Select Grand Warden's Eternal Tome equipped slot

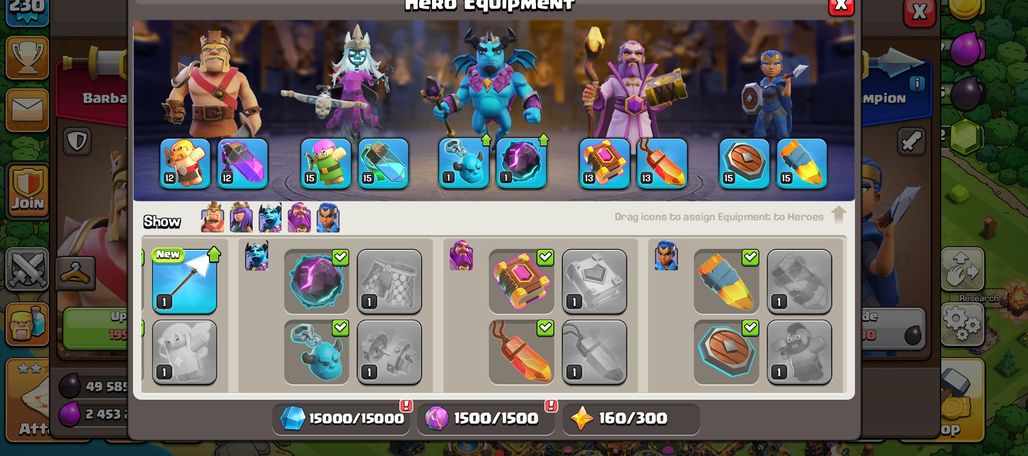pyautogui.click(x=604, y=164)
